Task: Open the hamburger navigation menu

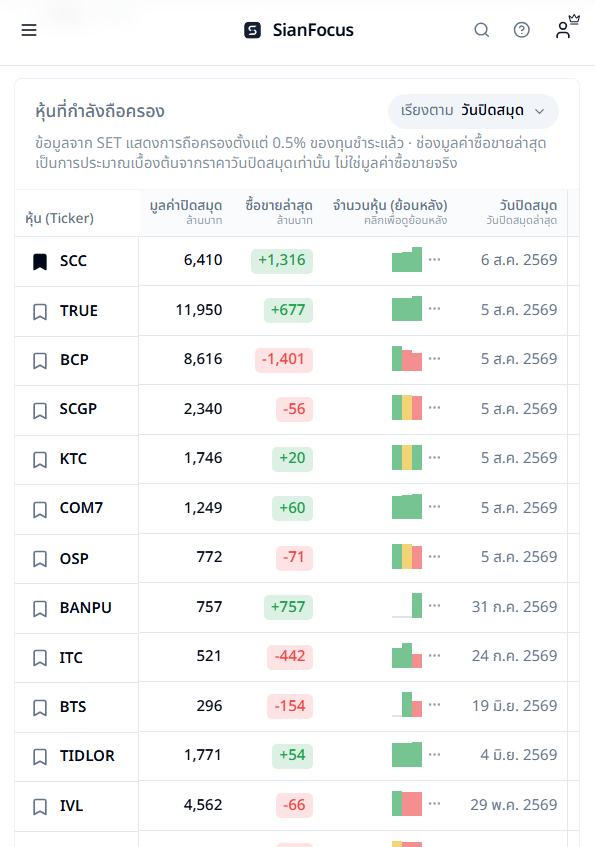Action: pos(29,30)
